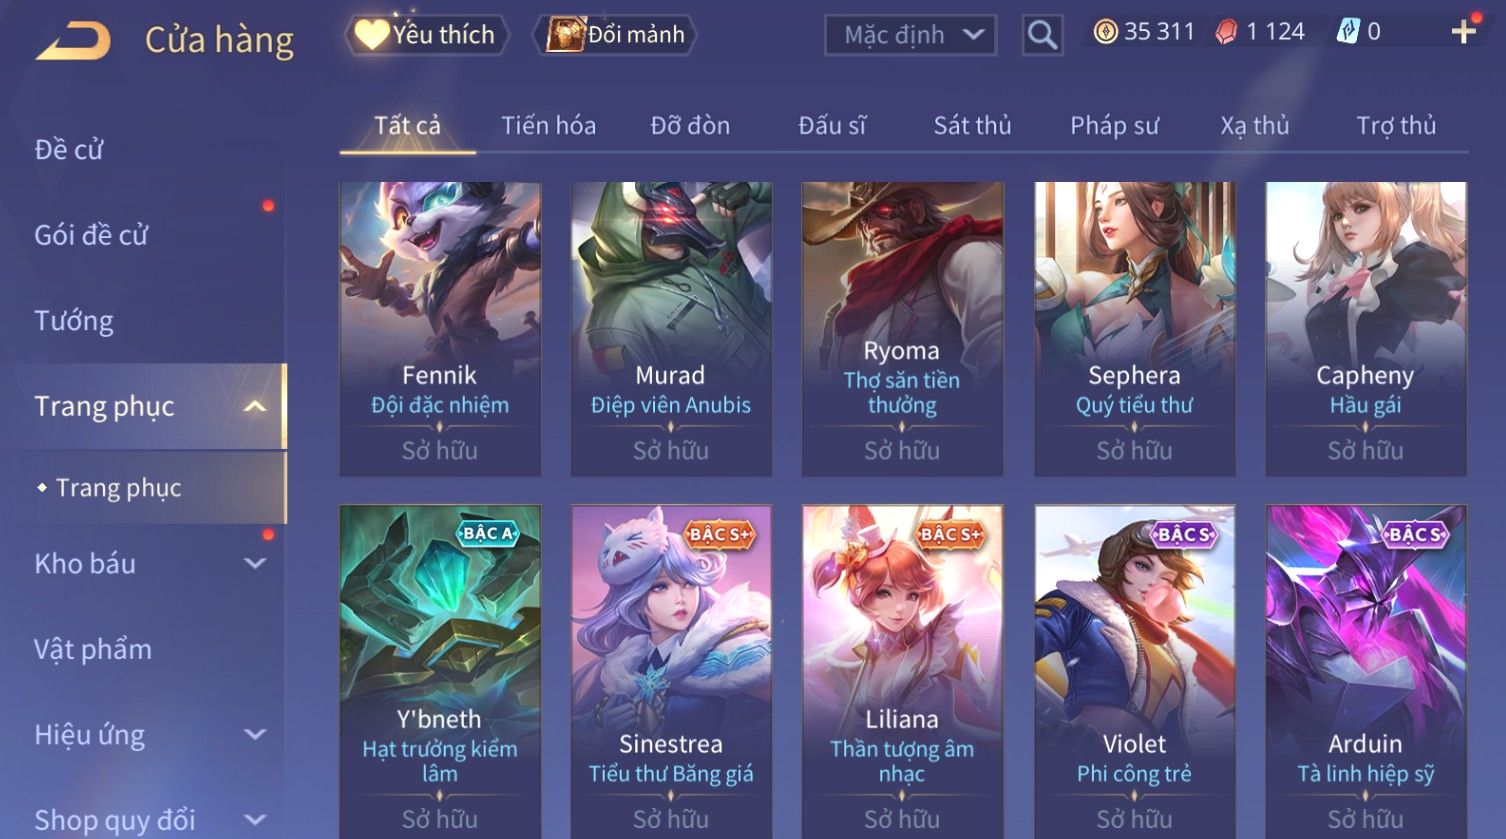Open the Mặc định sort dropdown
Viewport: 1506px width, 839px height.
(x=910, y=36)
